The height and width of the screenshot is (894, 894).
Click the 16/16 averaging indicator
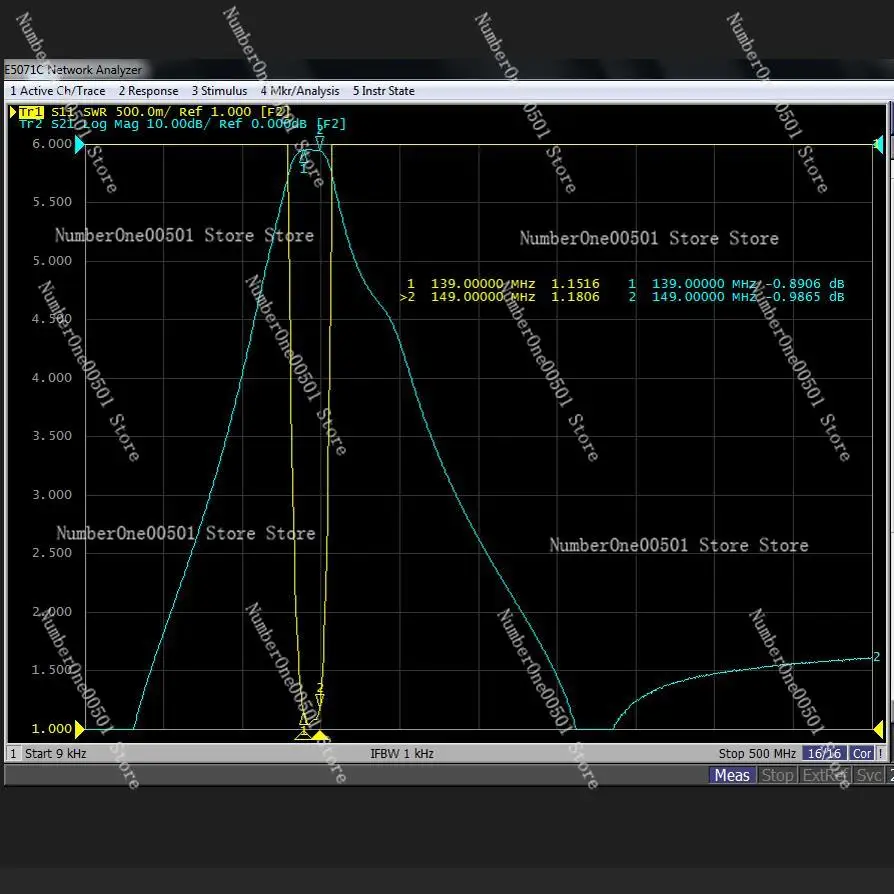point(824,754)
